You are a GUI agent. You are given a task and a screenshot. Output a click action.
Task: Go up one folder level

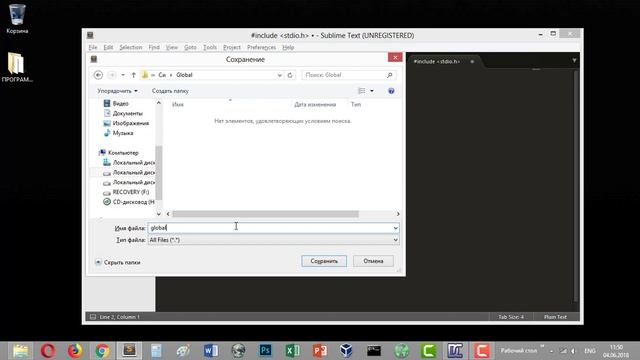[x=133, y=75]
